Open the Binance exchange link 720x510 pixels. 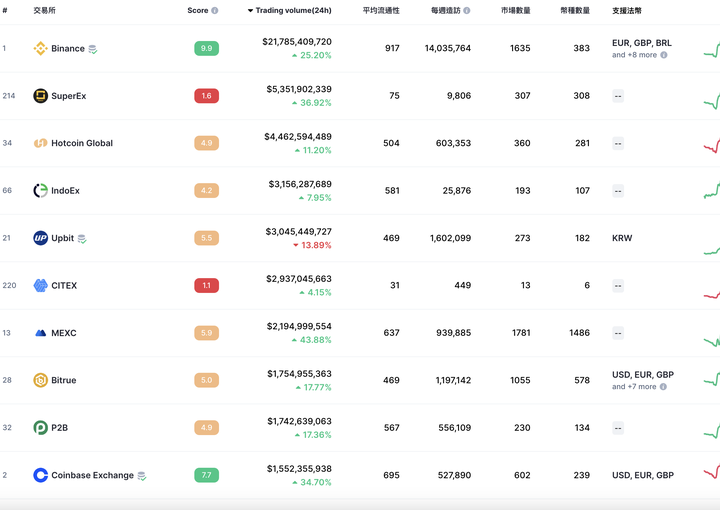[x=68, y=49]
